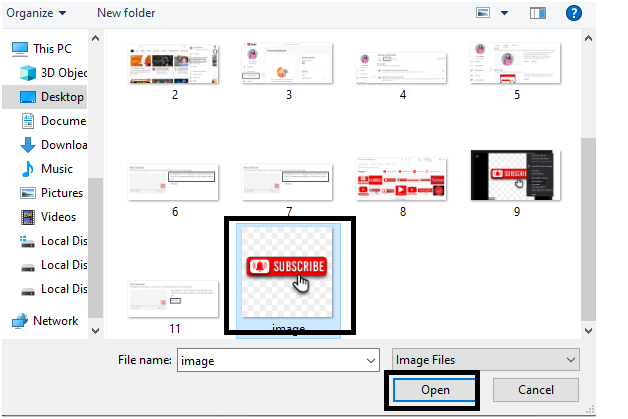The image size is (628, 419).
Task: Click in the File name field
Action: coord(278,361)
